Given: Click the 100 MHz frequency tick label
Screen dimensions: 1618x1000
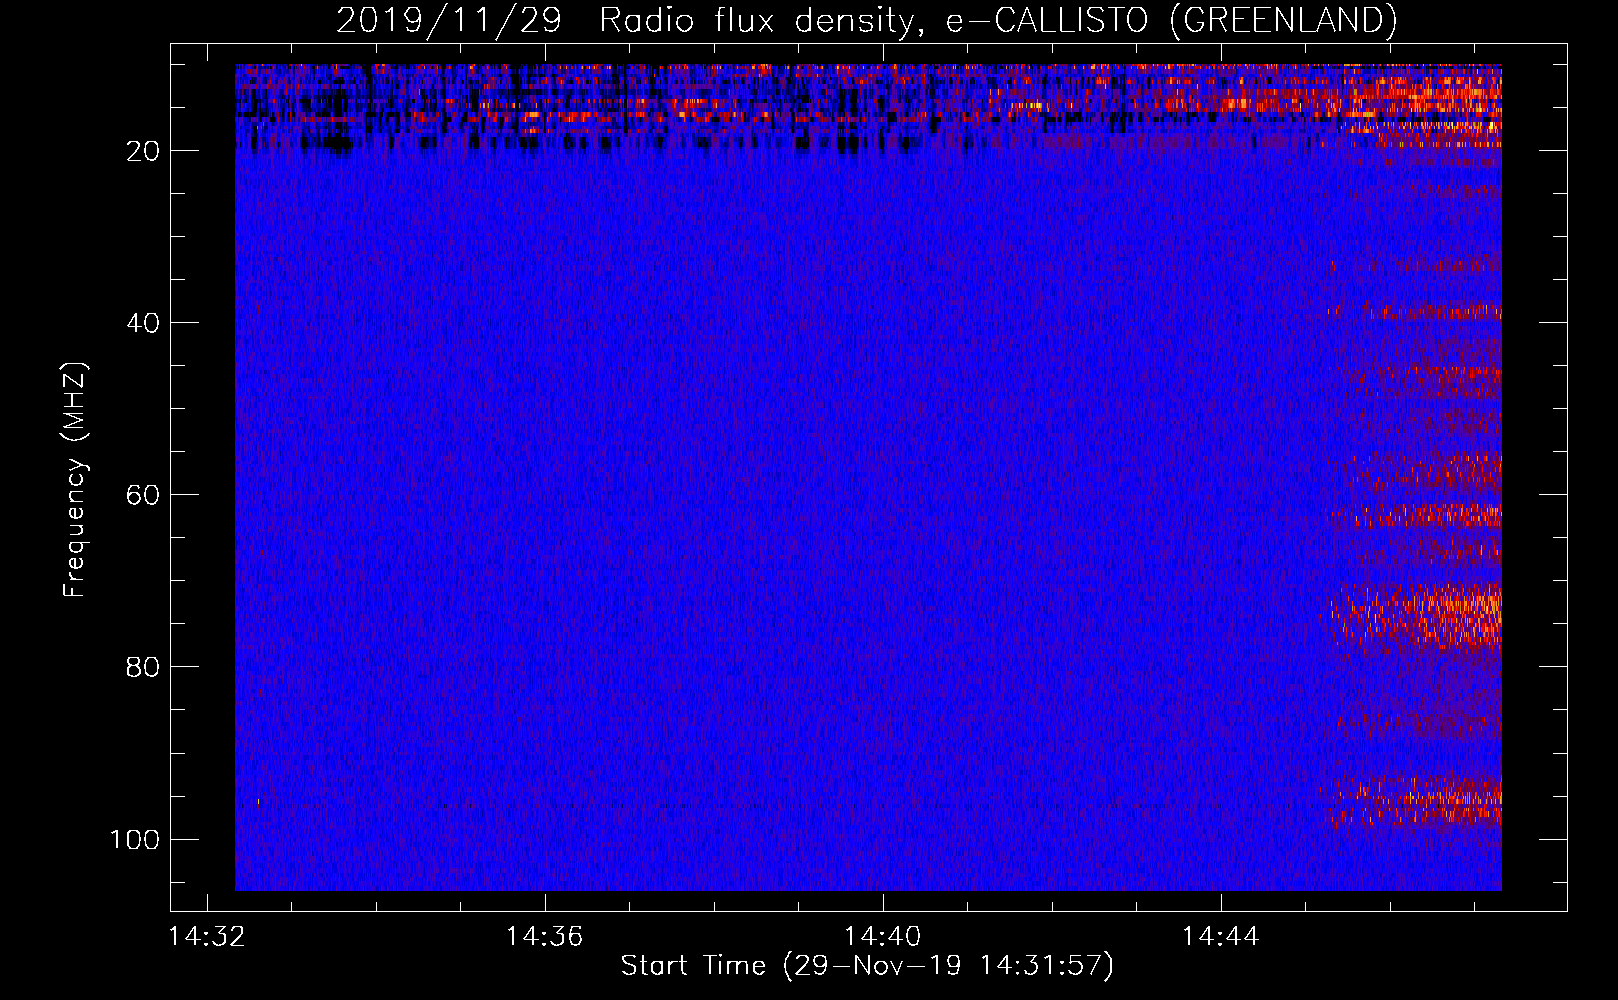Looking at the screenshot, I should tap(134, 839).
